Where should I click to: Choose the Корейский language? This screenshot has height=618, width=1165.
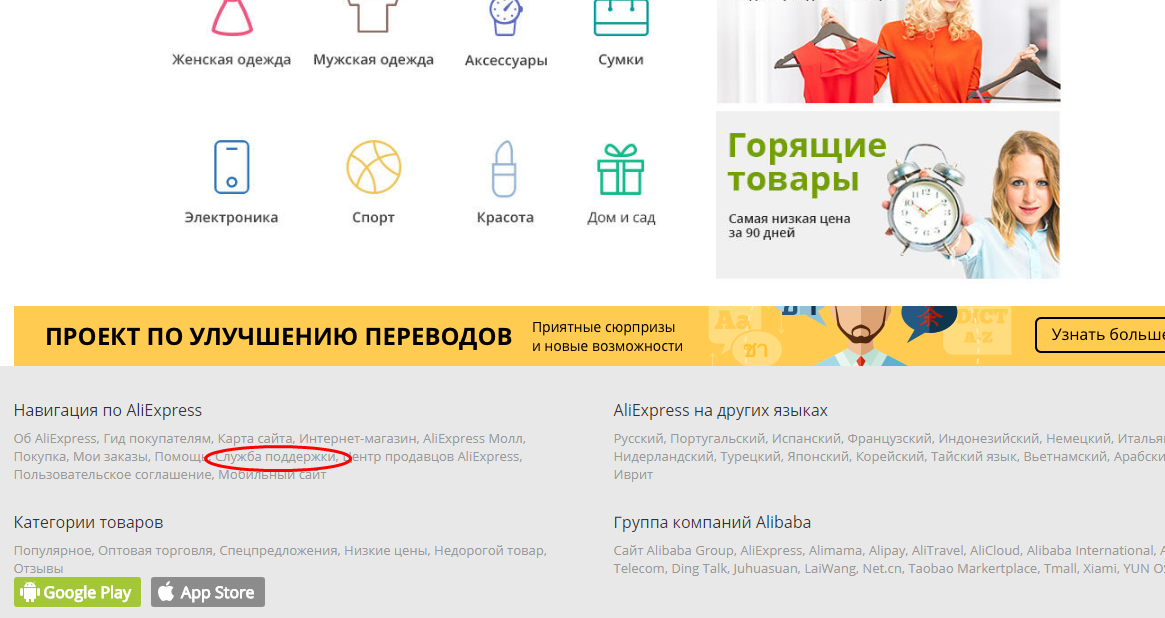(890, 456)
